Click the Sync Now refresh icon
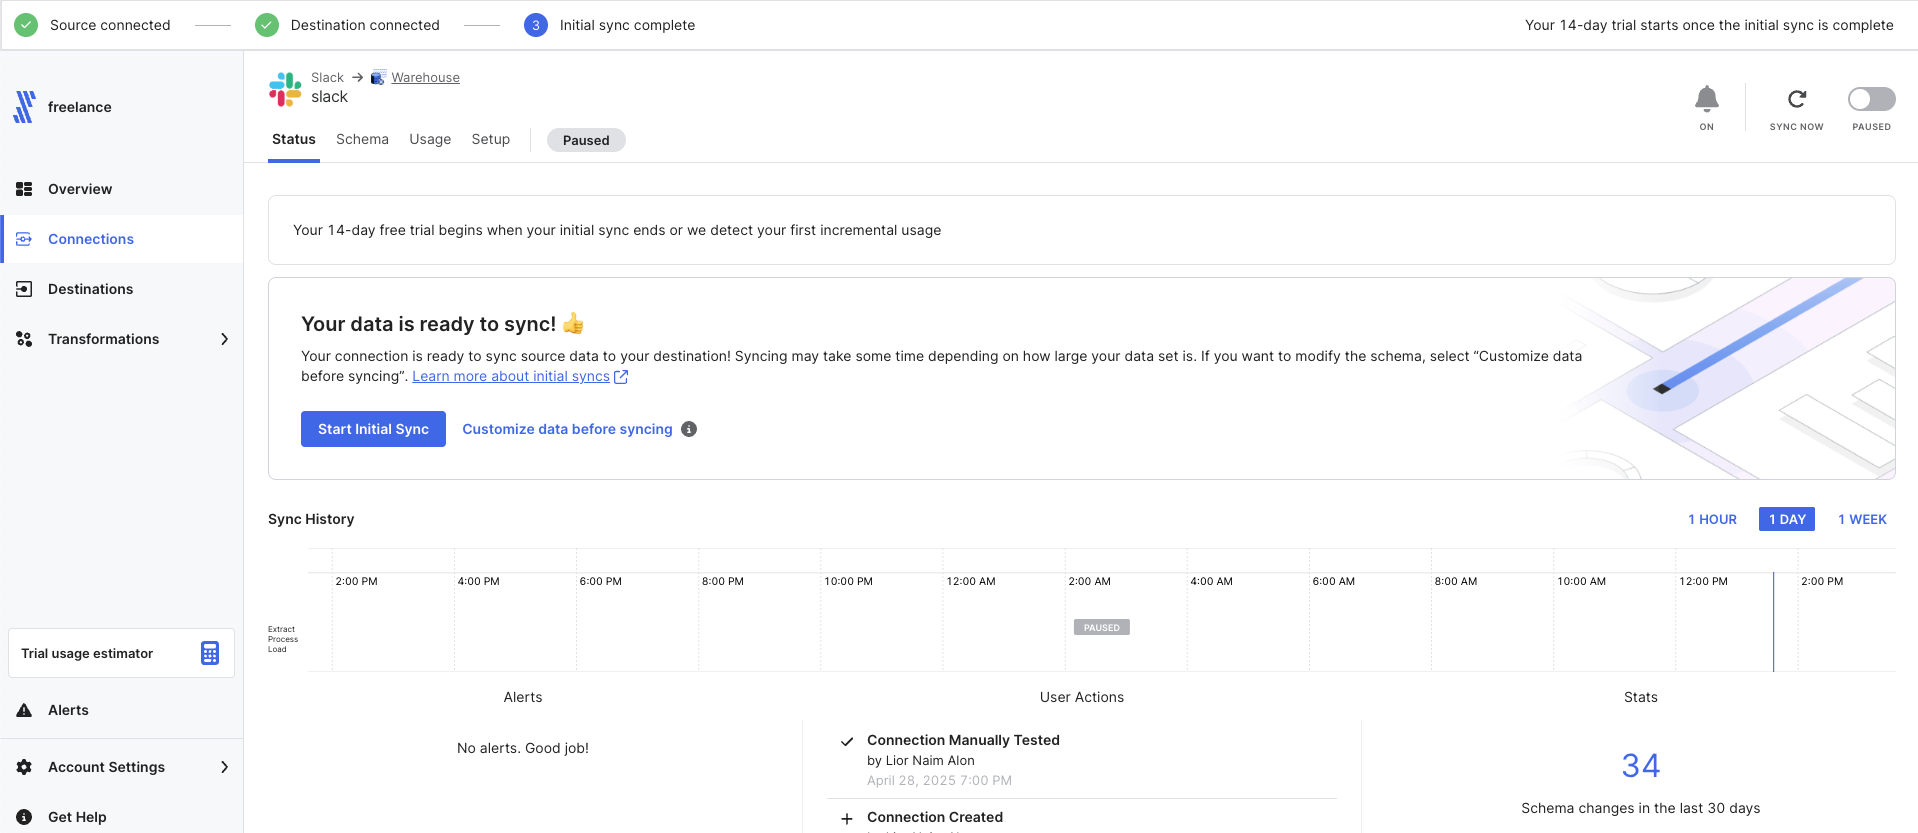The height and width of the screenshot is (833, 1918). tap(1796, 99)
